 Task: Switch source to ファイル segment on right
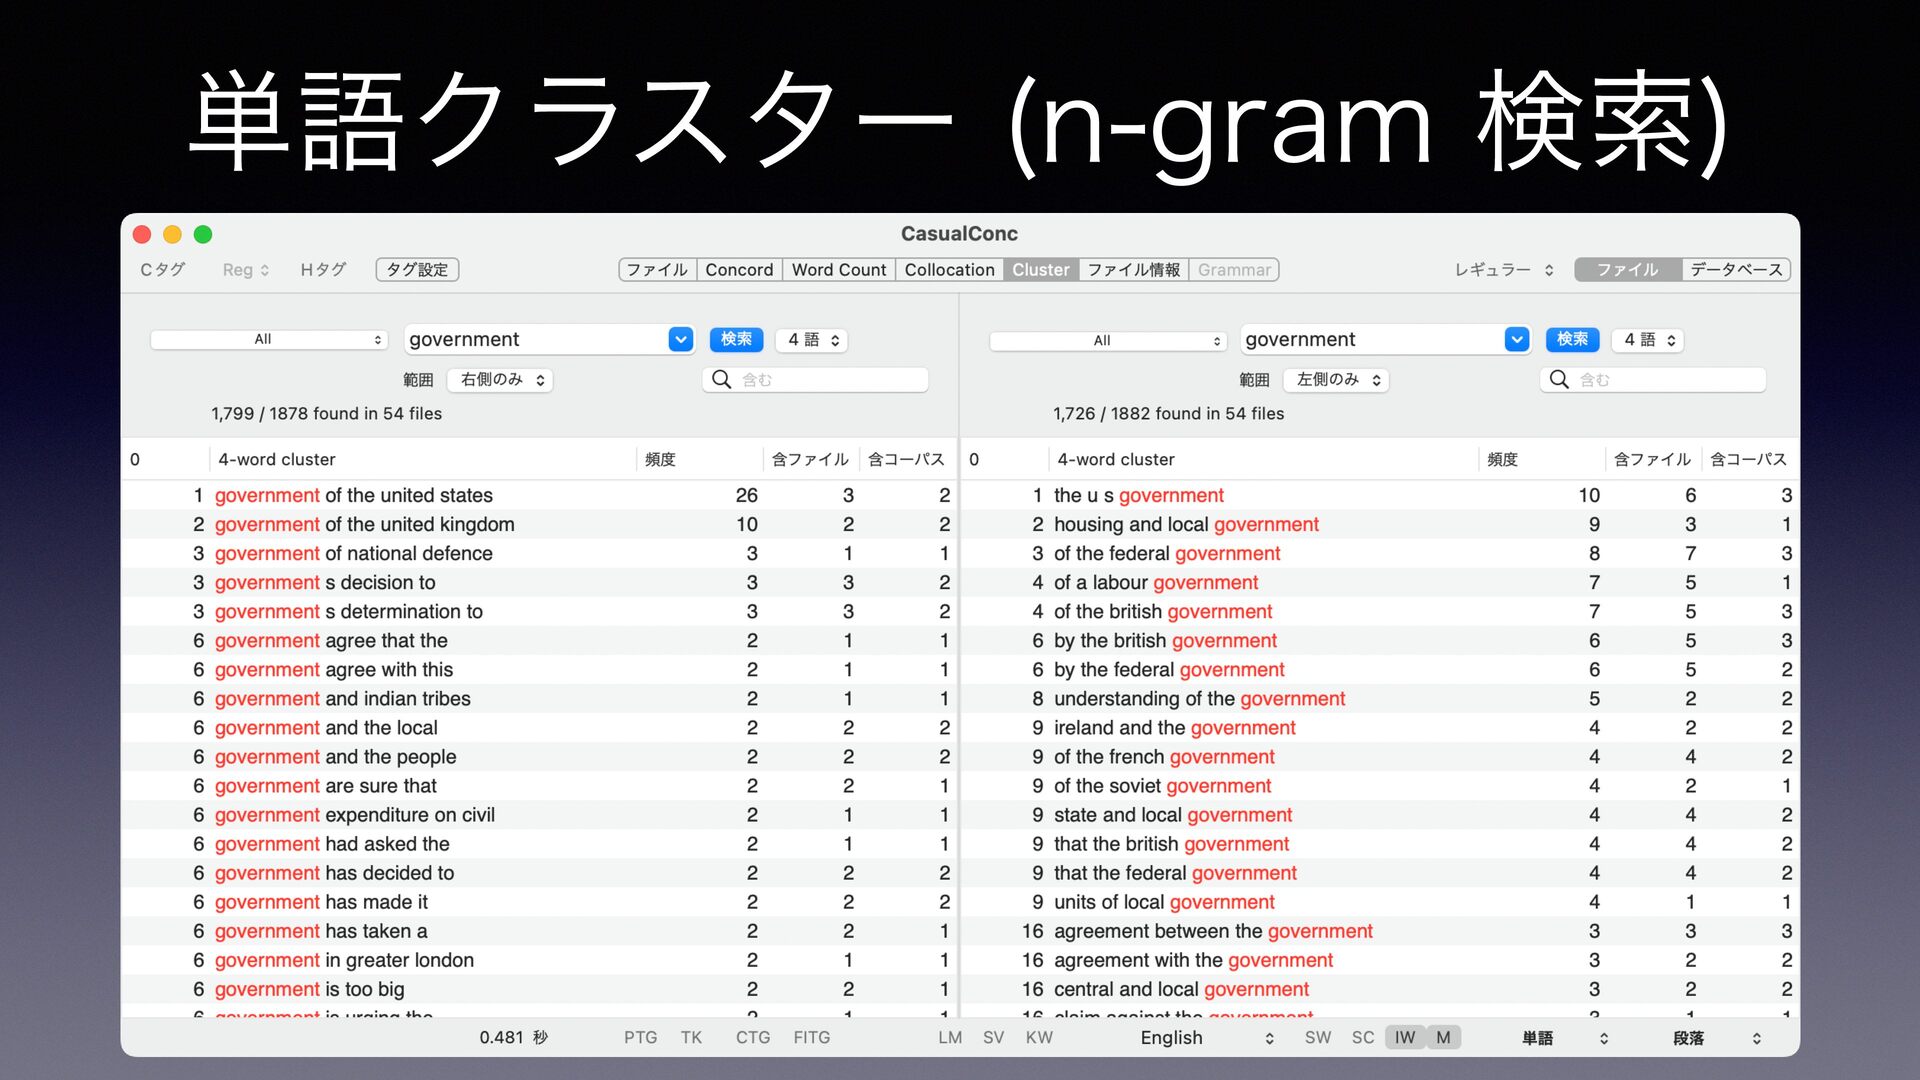coord(1628,270)
